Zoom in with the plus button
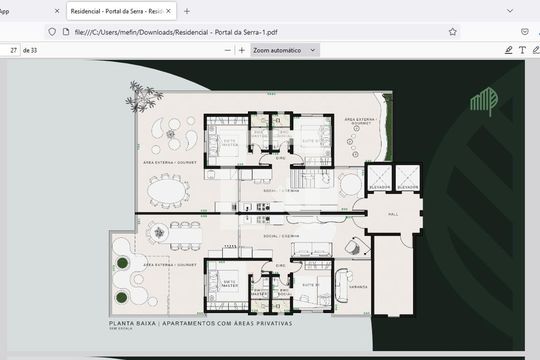The width and height of the screenshot is (540, 360). pos(242,50)
